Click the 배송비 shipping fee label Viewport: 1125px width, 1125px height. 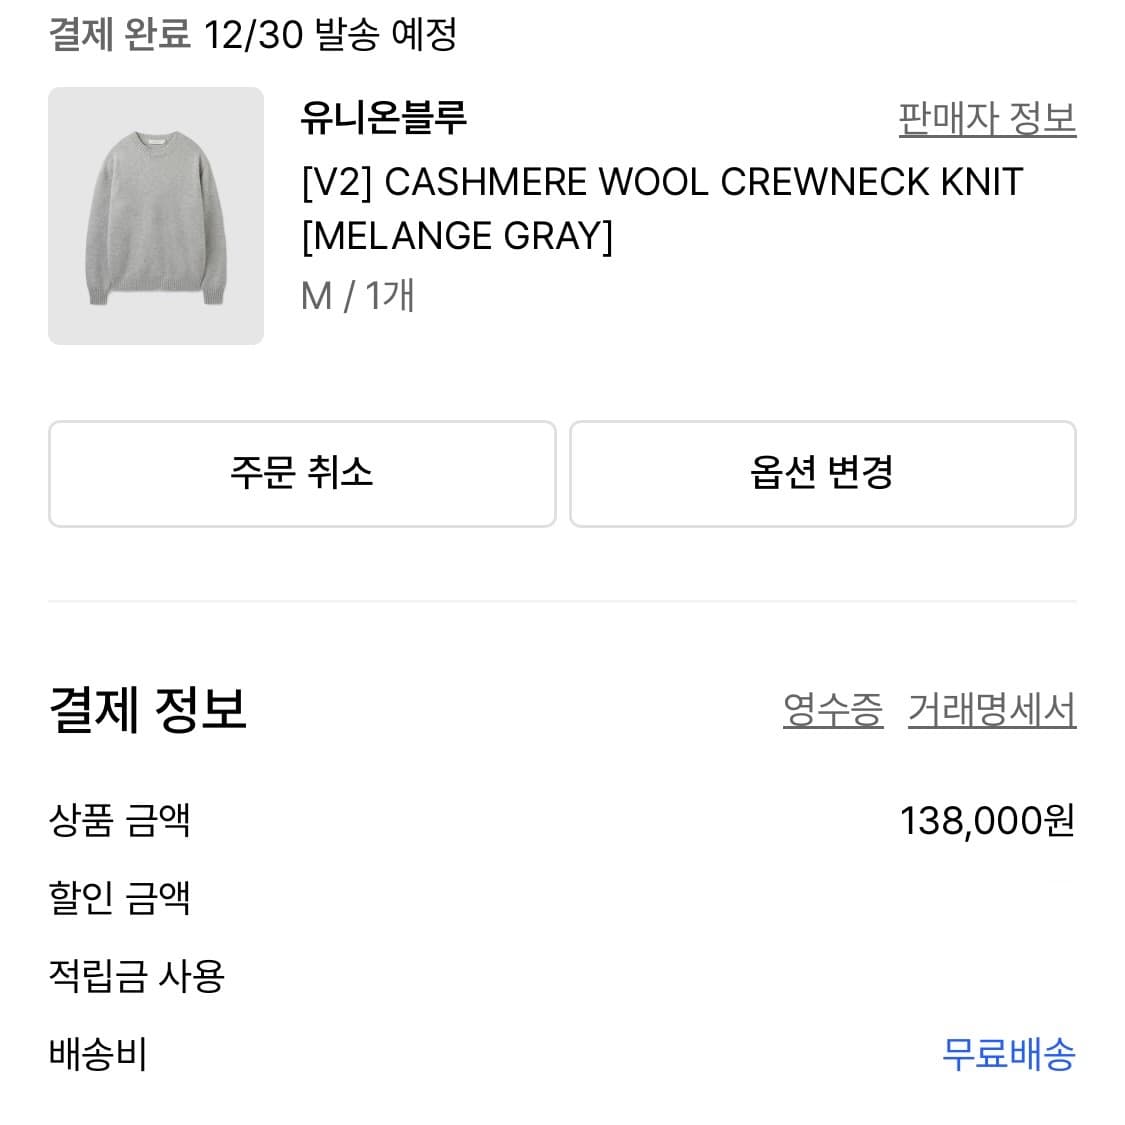click(x=97, y=1055)
